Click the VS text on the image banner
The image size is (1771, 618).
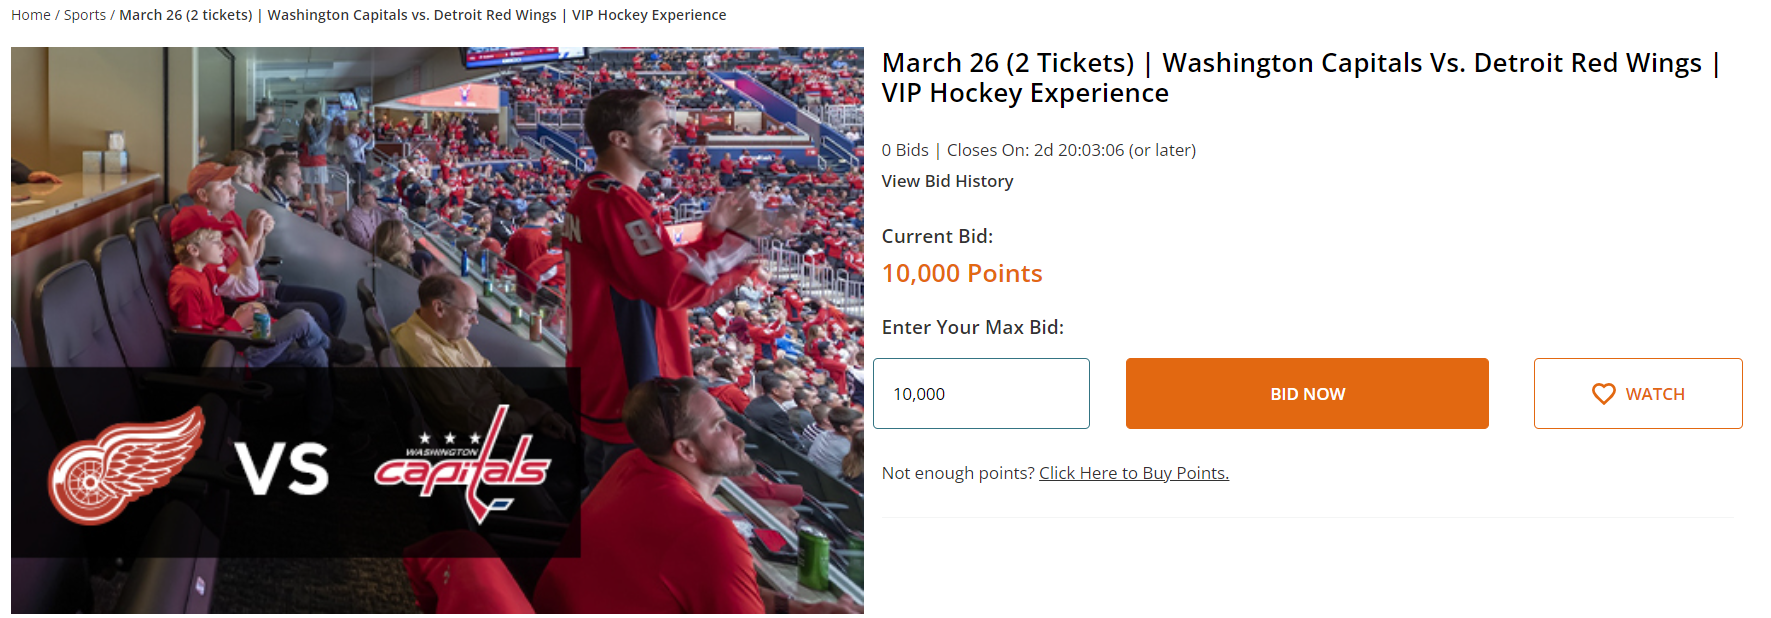click(282, 468)
